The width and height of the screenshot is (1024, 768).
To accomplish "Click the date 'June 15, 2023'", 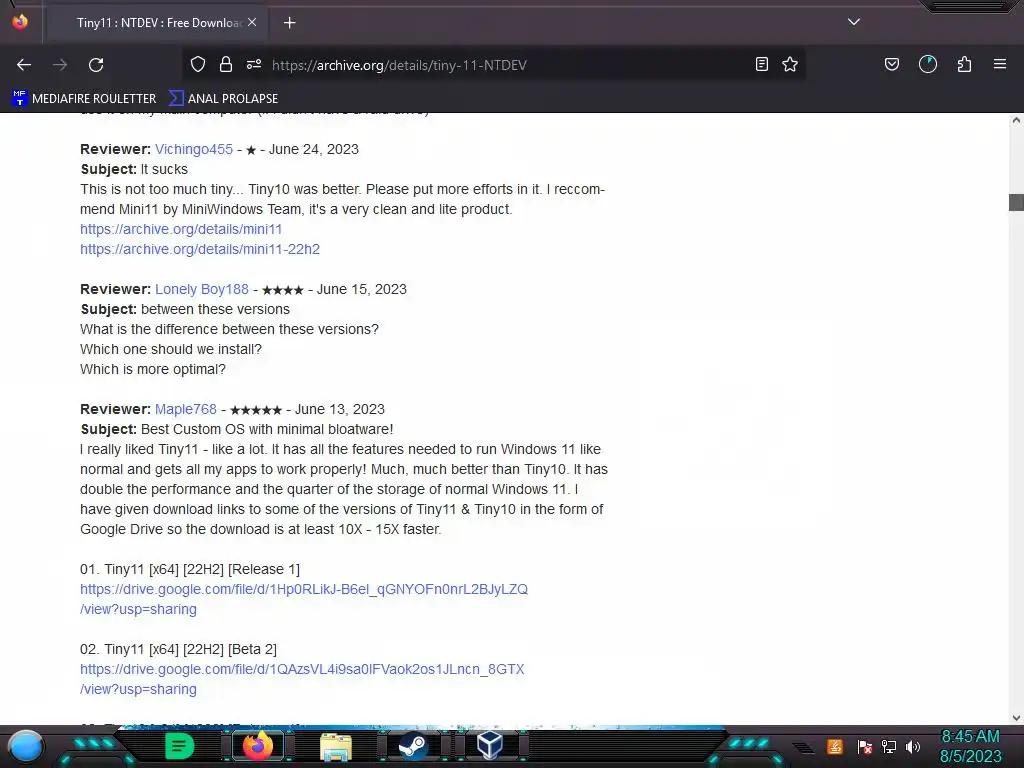I will (362, 289).
